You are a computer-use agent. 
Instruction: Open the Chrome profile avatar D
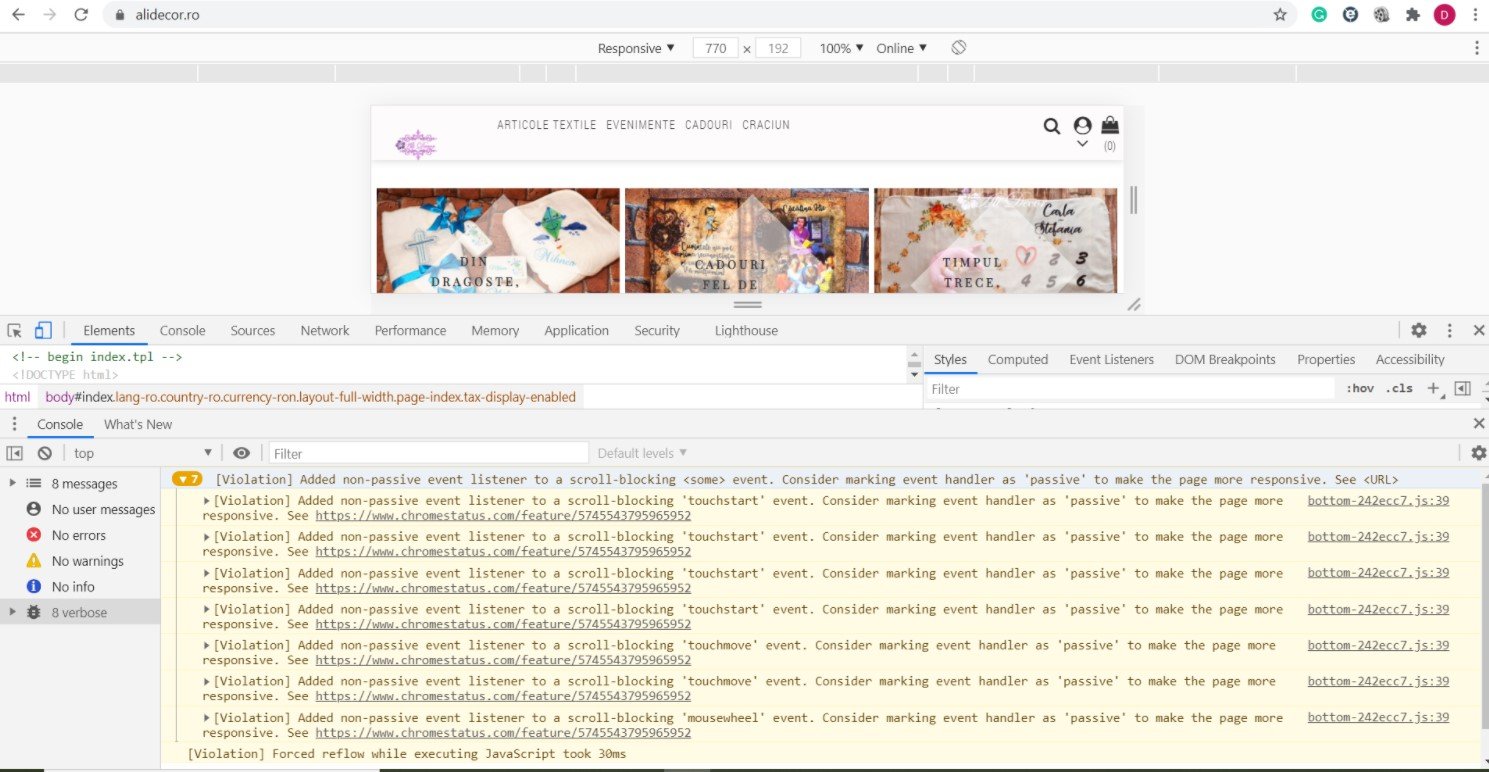(1444, 15)
